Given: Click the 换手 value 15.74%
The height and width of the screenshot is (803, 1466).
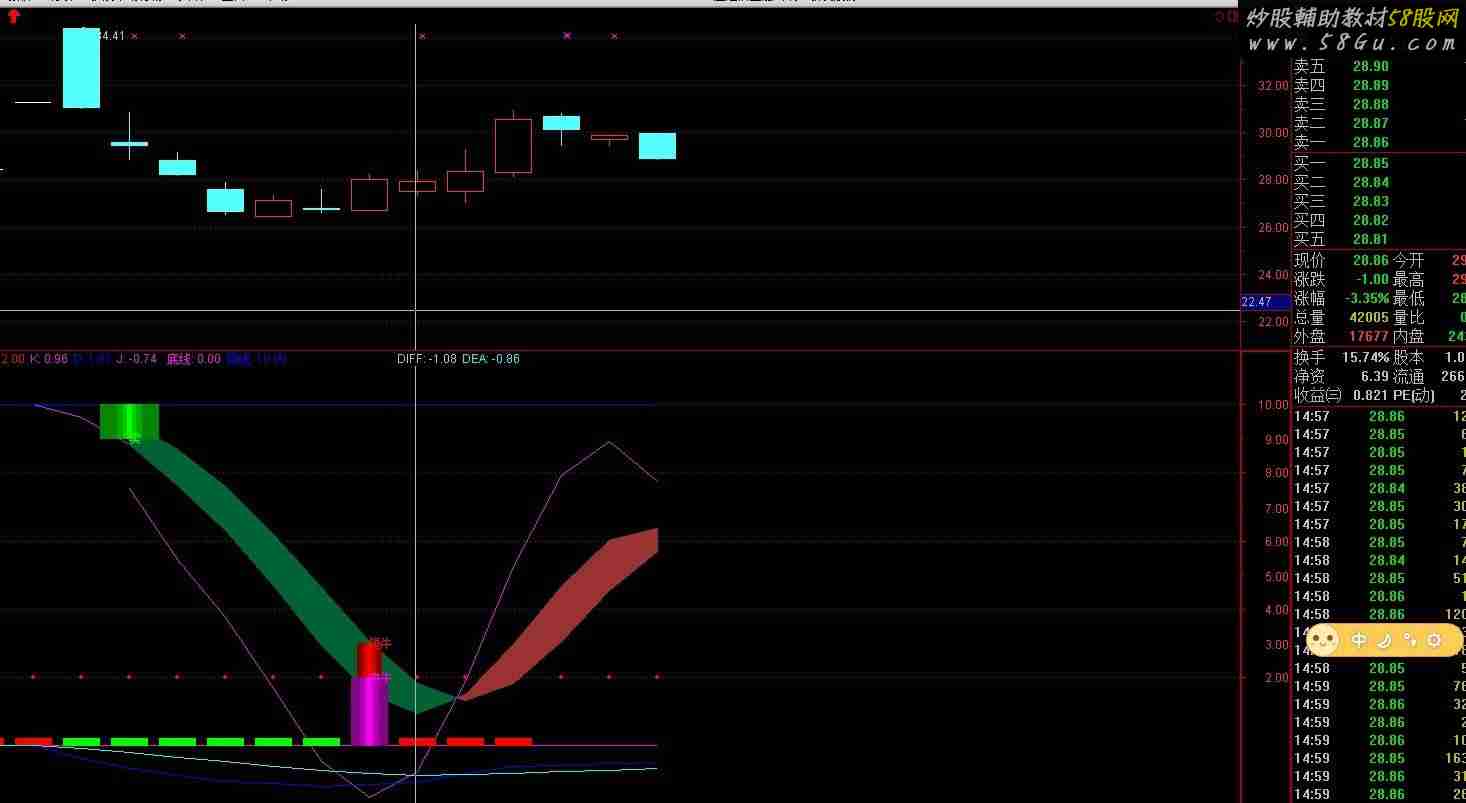Looking at the screenshot, I should pyautogui.click(x=1366, y=357).
